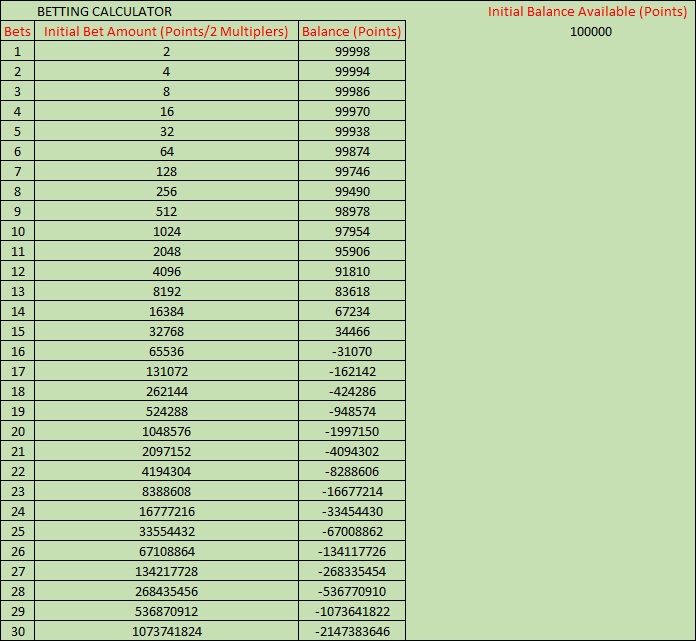Select bet amount cell 4194304
The width and height of the screenshot is (696, 641).
166,471
